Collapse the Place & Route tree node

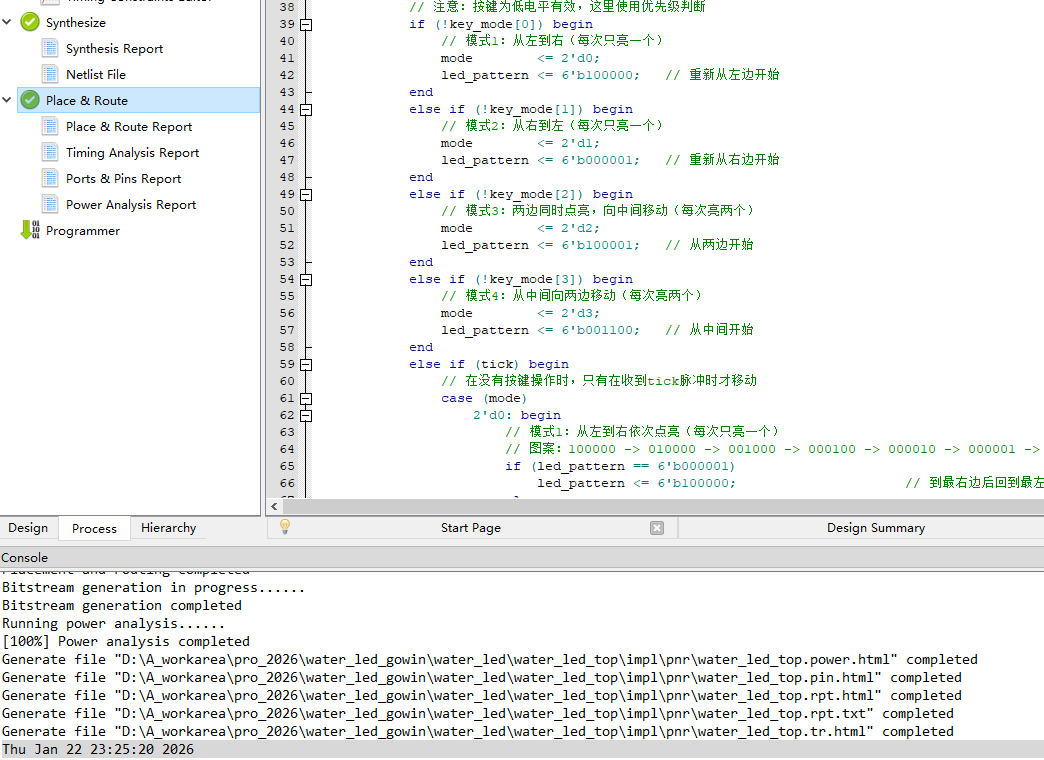7,100
